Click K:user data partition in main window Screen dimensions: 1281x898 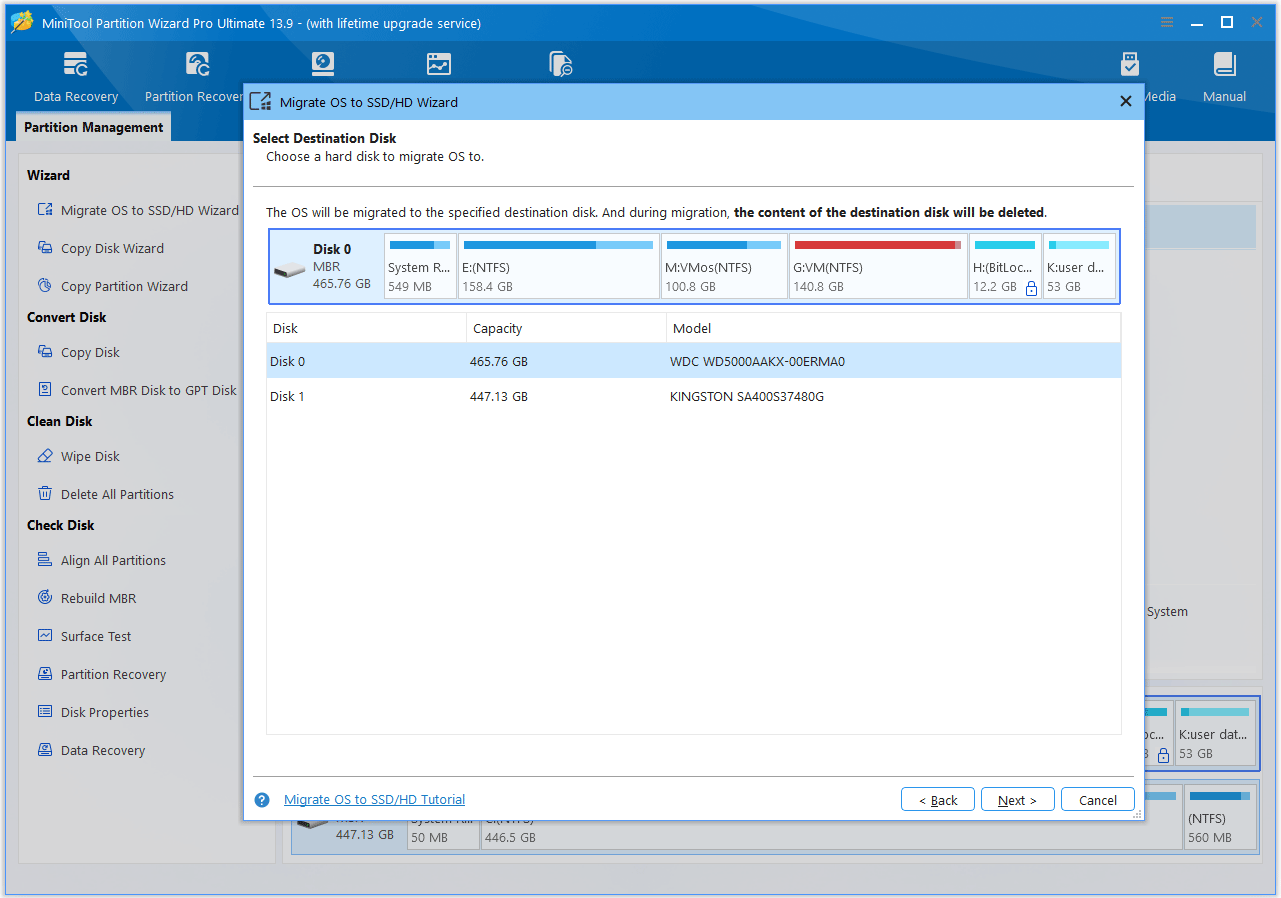[x=1214, y=734]
